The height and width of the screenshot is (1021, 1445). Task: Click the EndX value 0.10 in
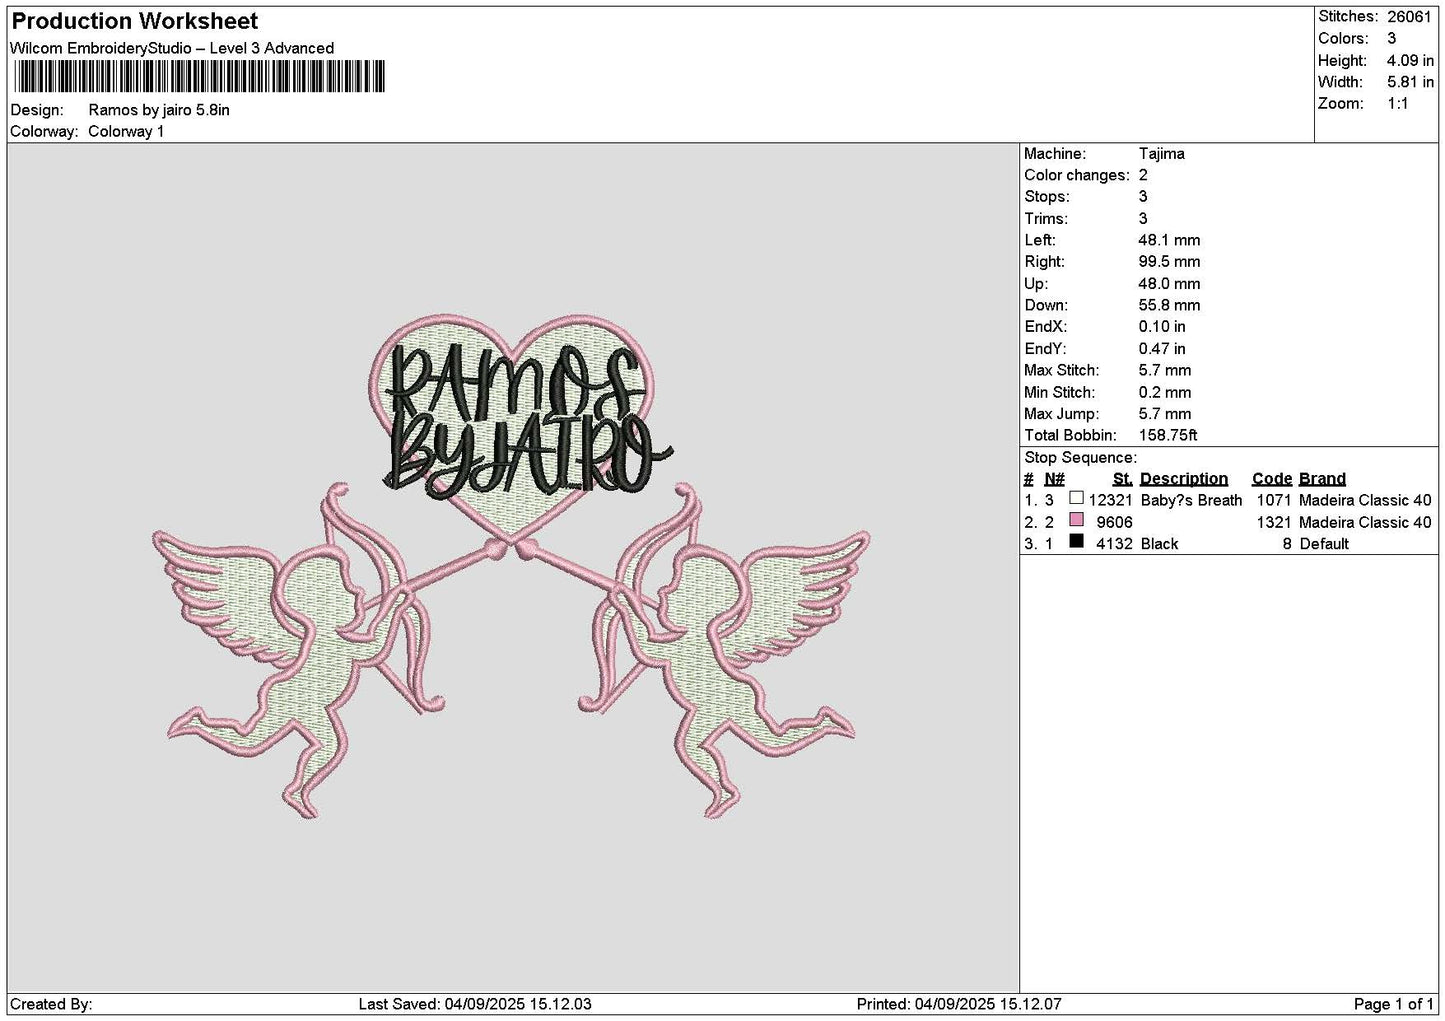coord(1162,327)
